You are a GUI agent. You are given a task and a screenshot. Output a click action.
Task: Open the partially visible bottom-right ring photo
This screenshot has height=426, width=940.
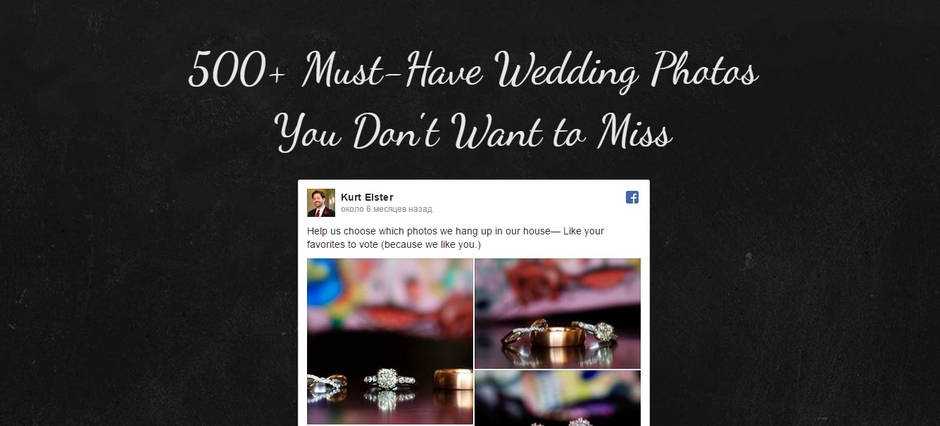tap(558, 398)
